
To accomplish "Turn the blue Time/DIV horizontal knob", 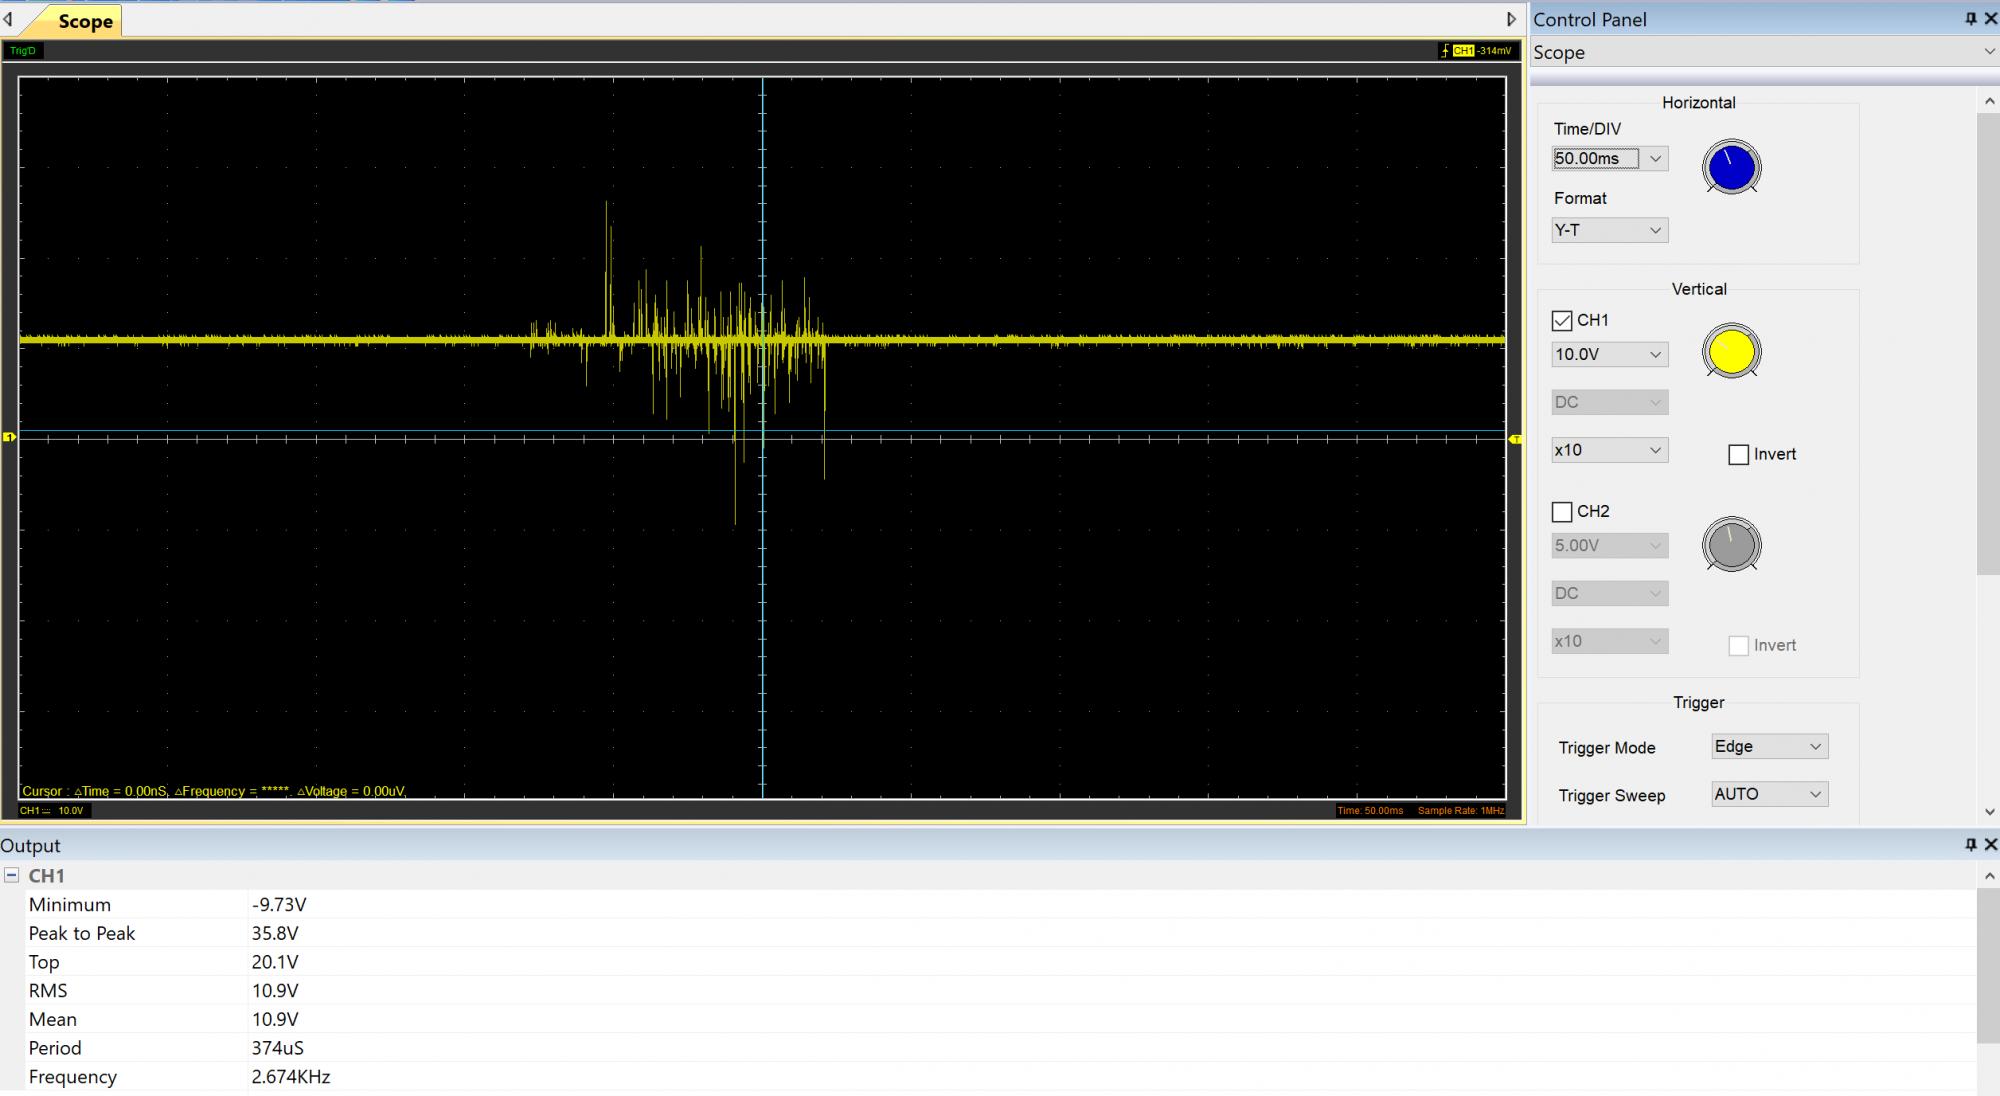I will [x=1731, y=168].
